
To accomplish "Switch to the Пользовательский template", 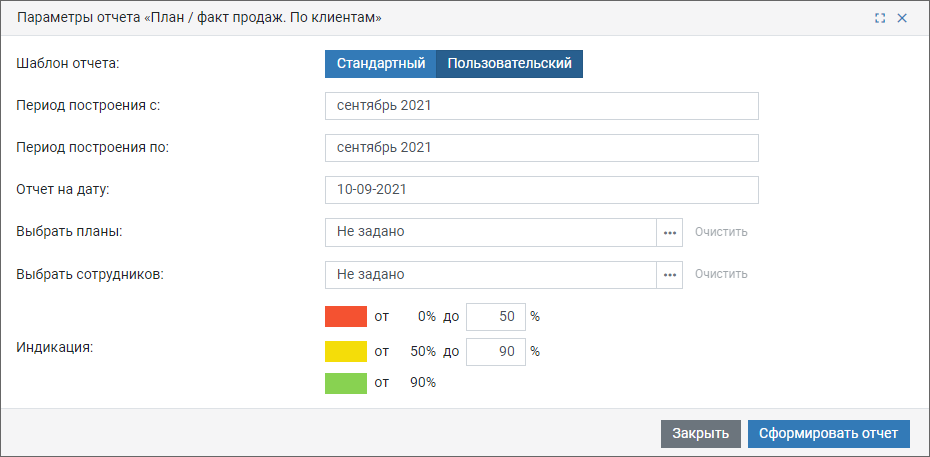I will 509,64.
